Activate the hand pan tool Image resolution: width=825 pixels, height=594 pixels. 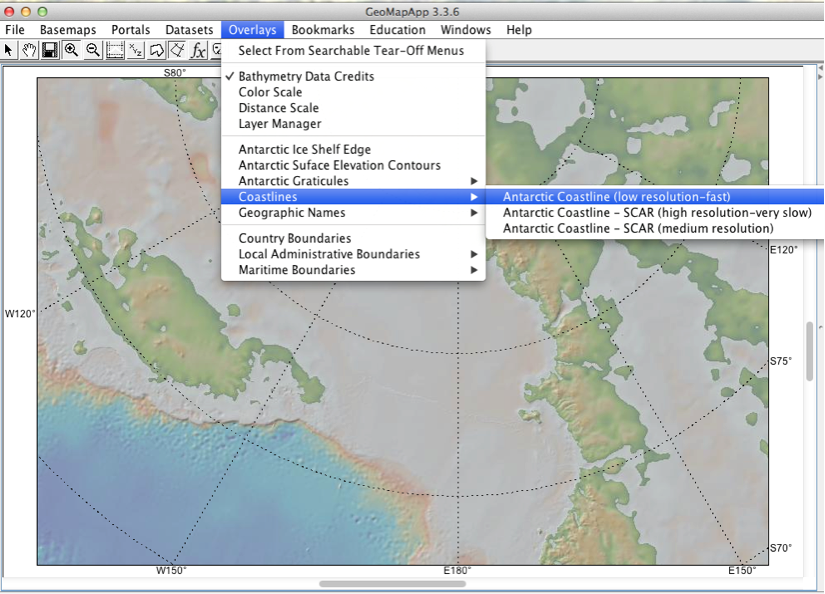pyautogui.click(x=31, y=50)
